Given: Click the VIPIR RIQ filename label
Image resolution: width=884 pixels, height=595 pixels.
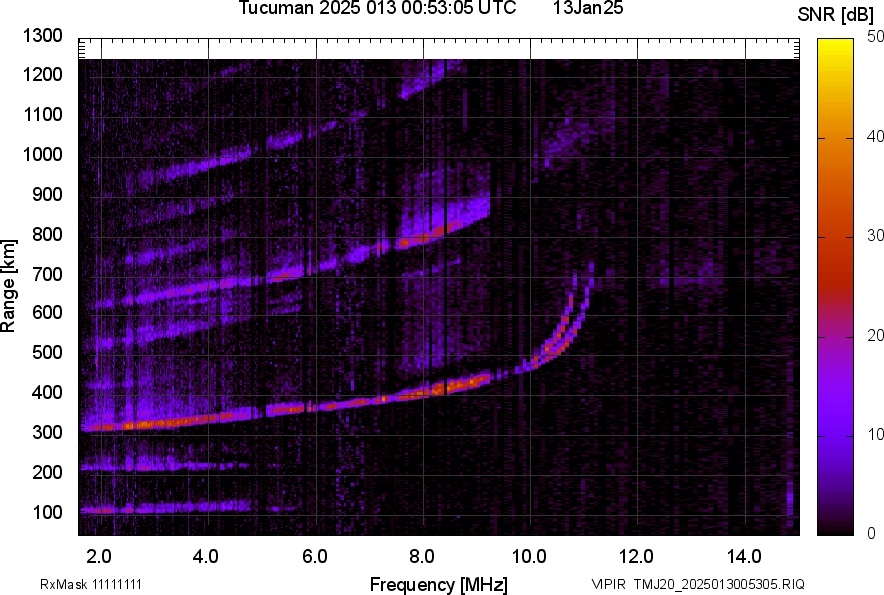Looking at the screenshot, I should pyautogui.click(x=697, y=584).
